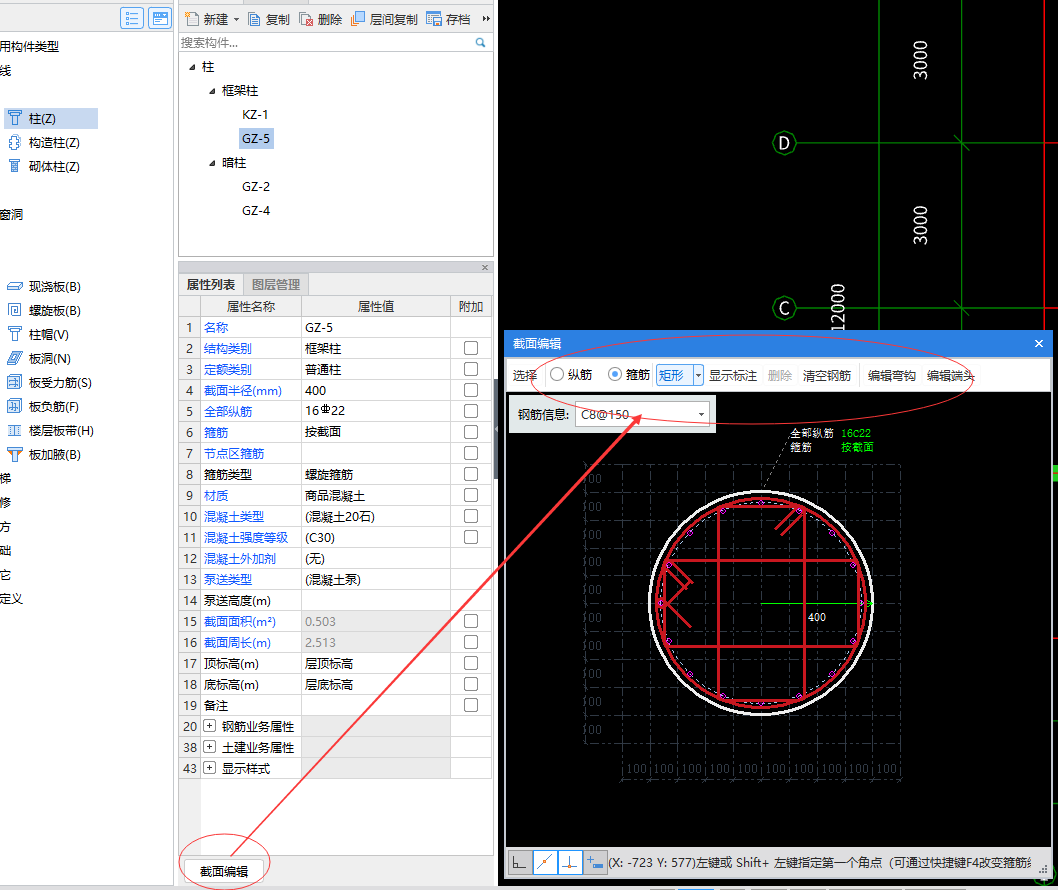This screenshot has width=1058, height=890.
Task: Open the 矩形 shape dropdown
Action: 698,375
